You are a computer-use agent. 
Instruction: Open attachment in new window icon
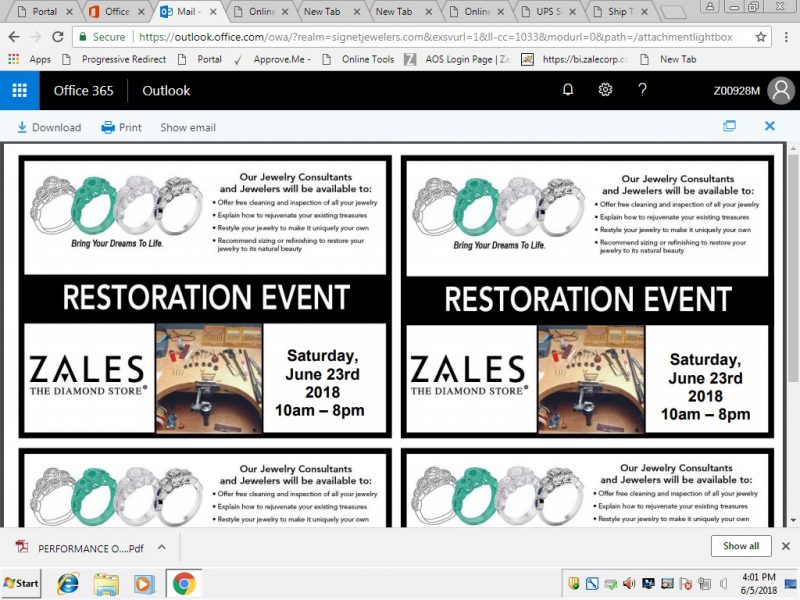click(x=729, y=127)
